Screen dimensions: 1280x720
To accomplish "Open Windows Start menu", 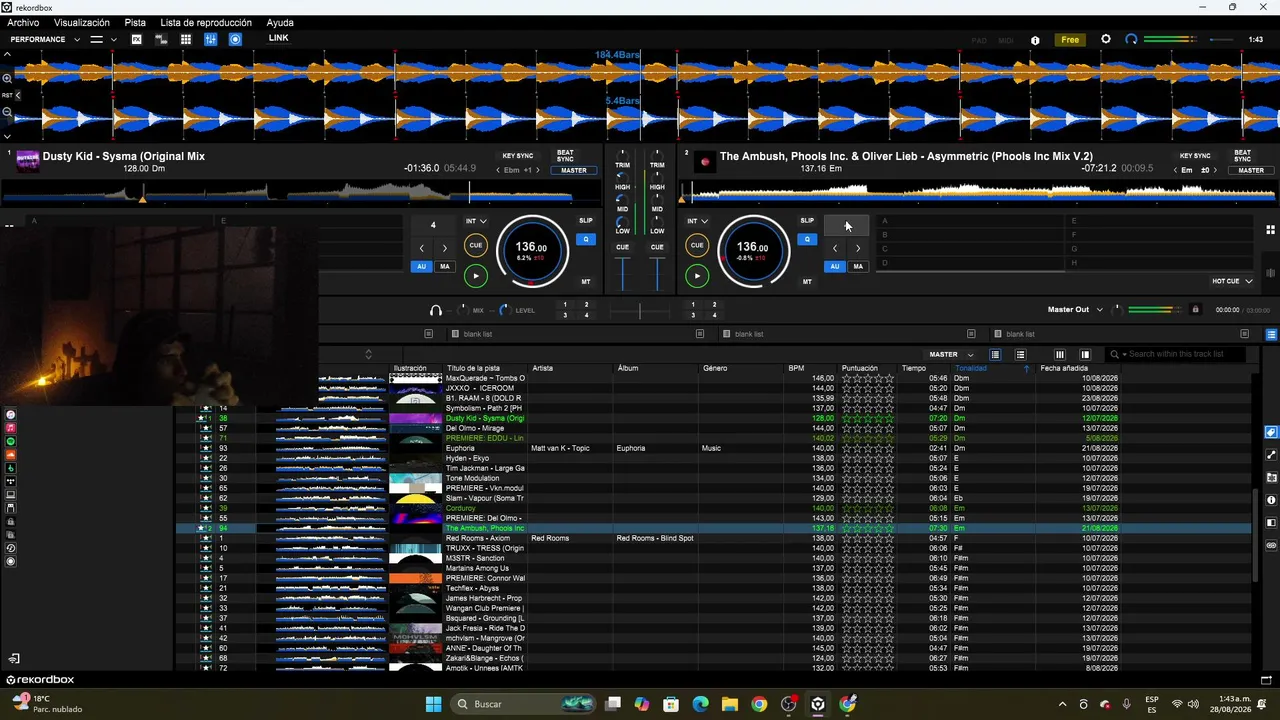I will click(433, 704).
